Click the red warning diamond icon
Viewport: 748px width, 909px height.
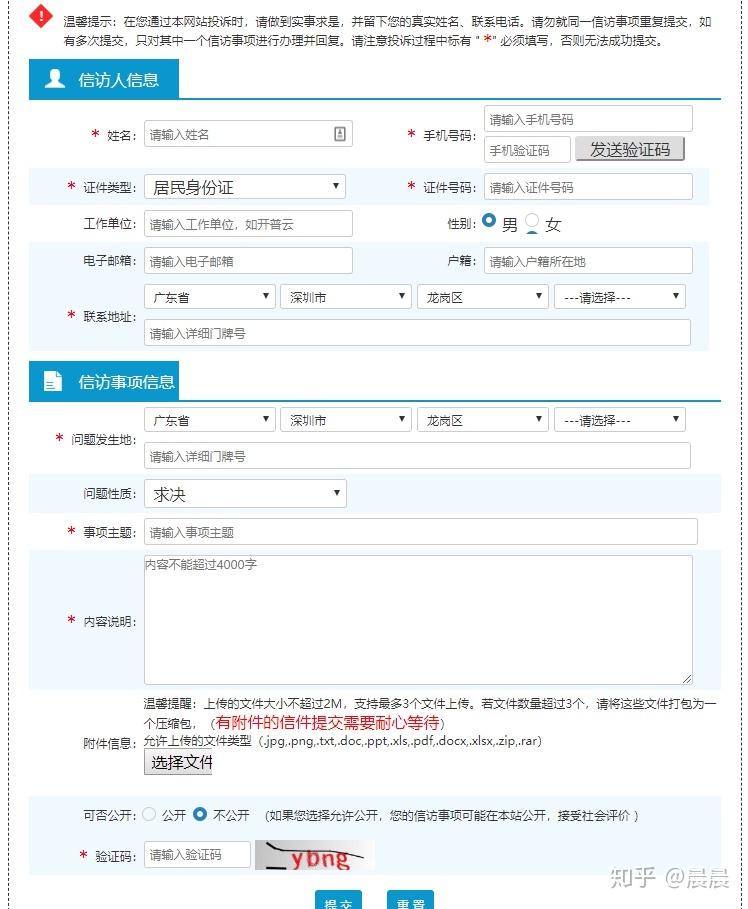pos(41,16)
